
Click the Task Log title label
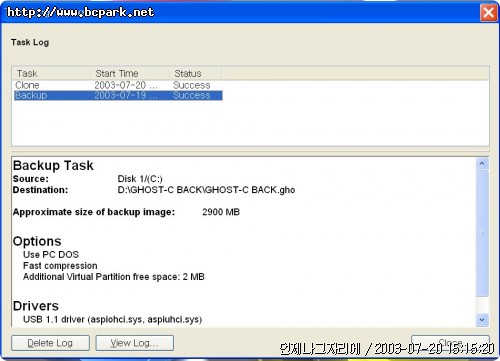click(x=30, y=42)
